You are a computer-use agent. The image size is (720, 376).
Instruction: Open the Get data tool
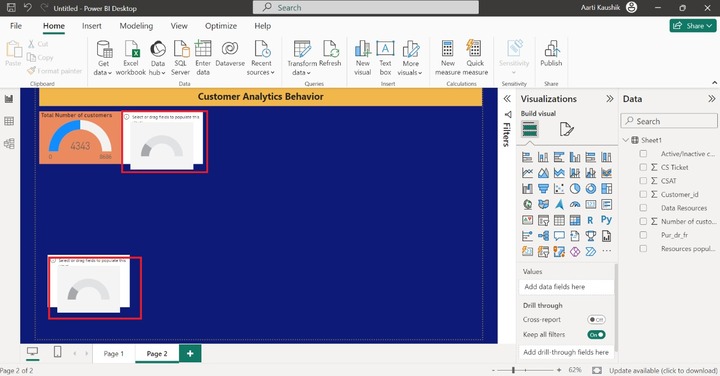pyautogui.click(x=103, y=58)
